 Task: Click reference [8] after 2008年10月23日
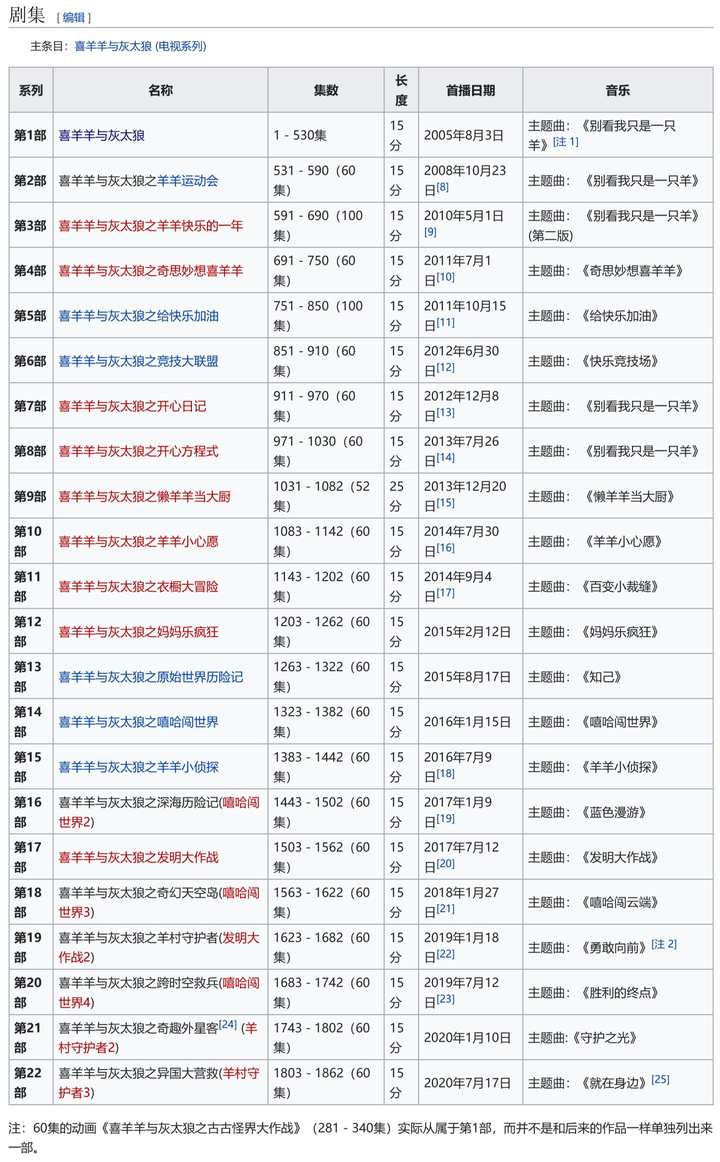(x=442, y=187)
